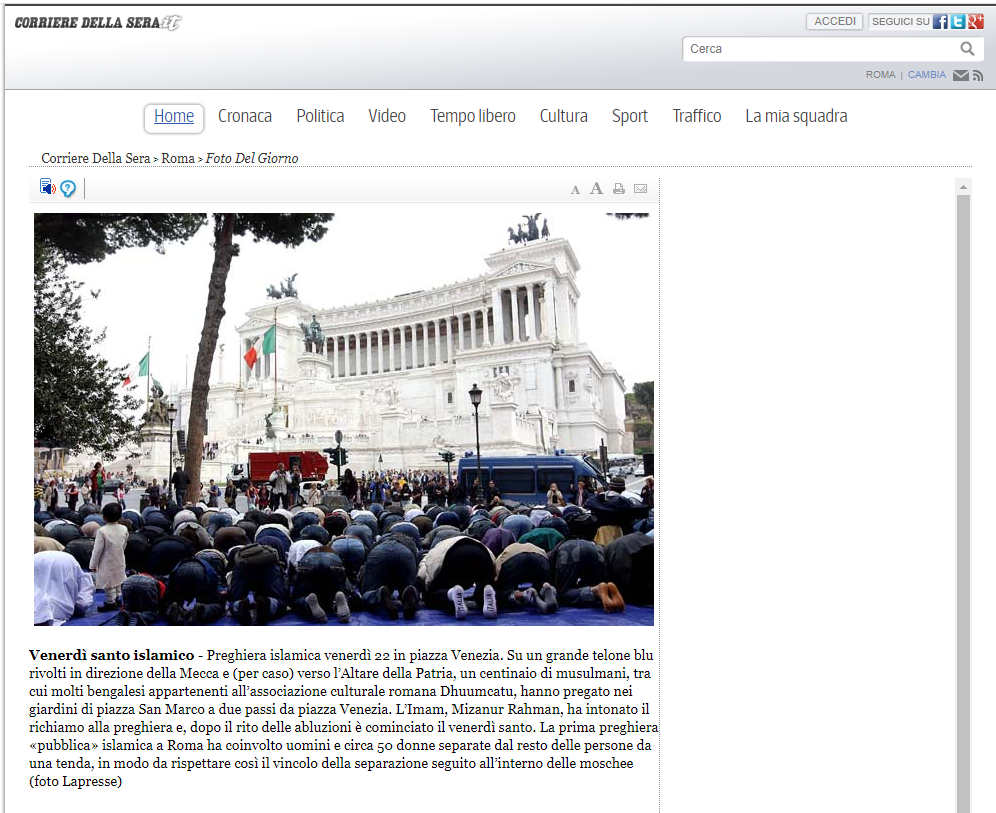Image resolution: width=996 pixels, height=813 pixels.
Task: Print the article via printer icon
Action: pyautogui.click(x=619, y=189)
